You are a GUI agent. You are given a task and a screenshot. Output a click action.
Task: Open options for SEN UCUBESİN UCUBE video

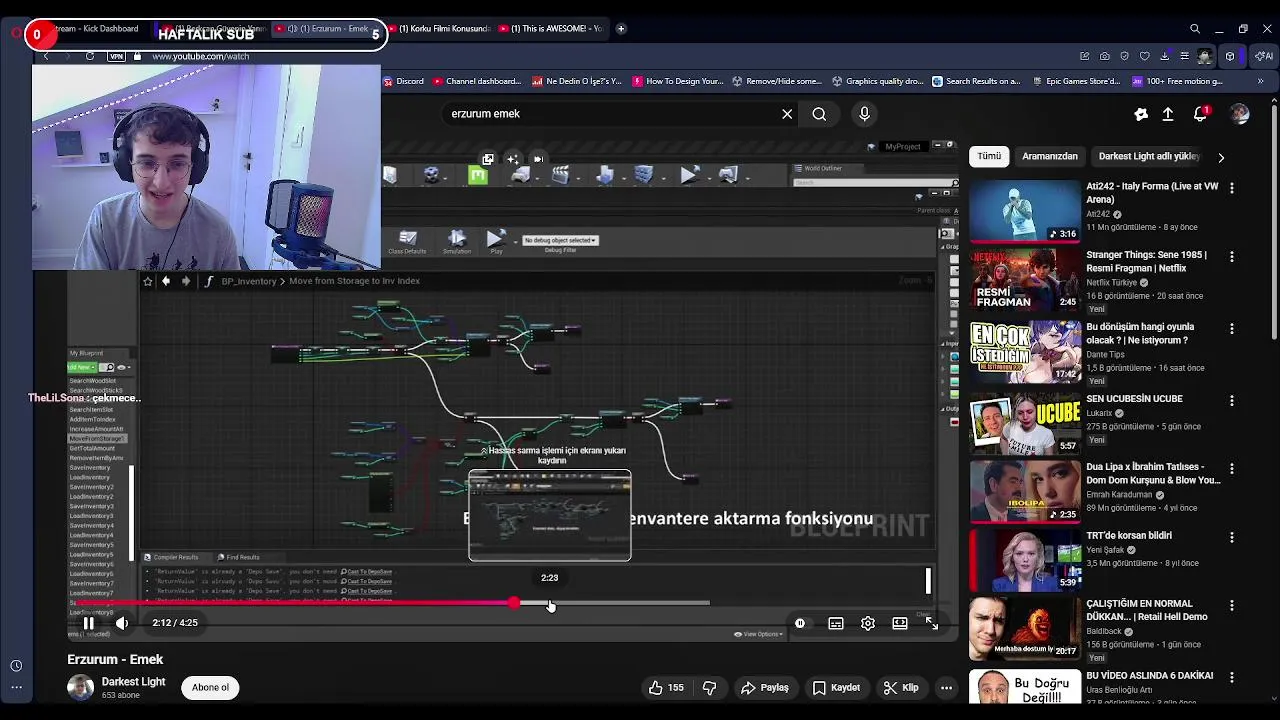[1231, 401]
